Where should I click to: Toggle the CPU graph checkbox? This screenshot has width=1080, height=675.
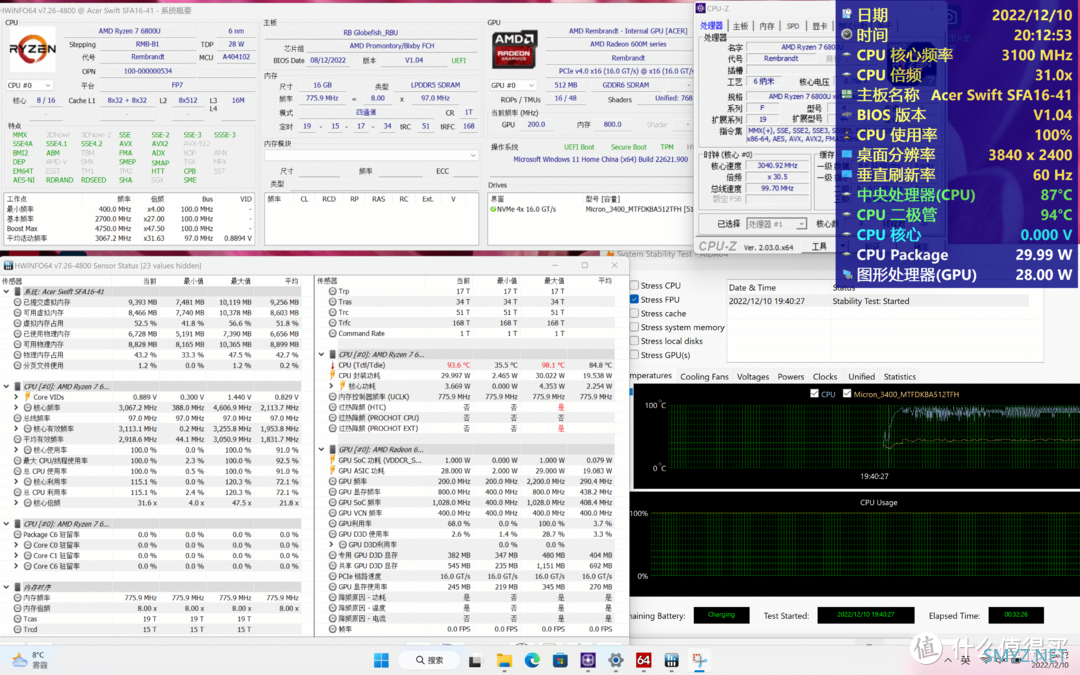[814, 394]
